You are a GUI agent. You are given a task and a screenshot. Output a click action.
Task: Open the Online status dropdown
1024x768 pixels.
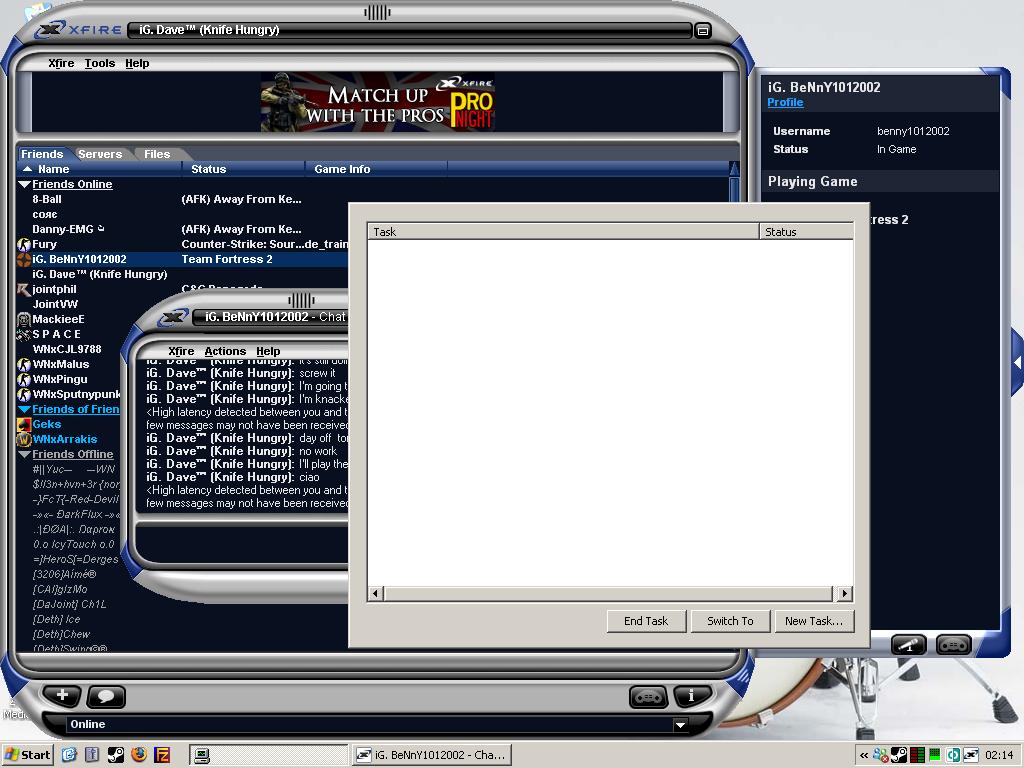tap(680, 725)
